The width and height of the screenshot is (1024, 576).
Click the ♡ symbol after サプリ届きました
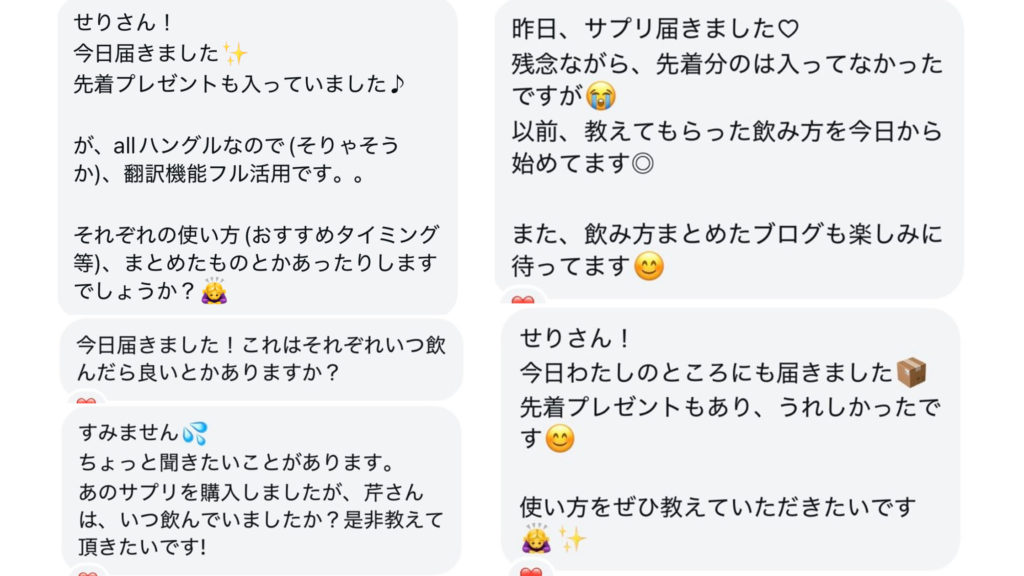point(789,29)
